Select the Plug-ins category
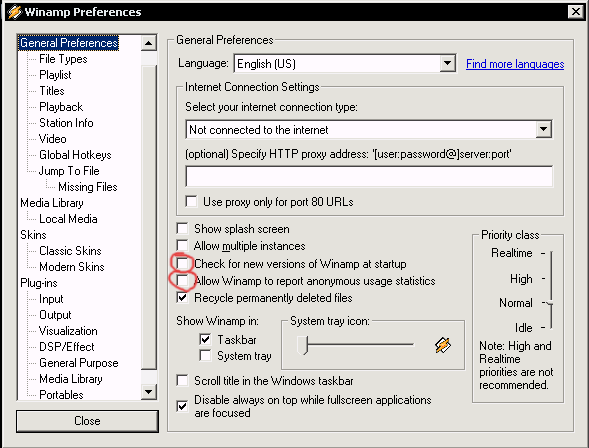 coord(39,283)
